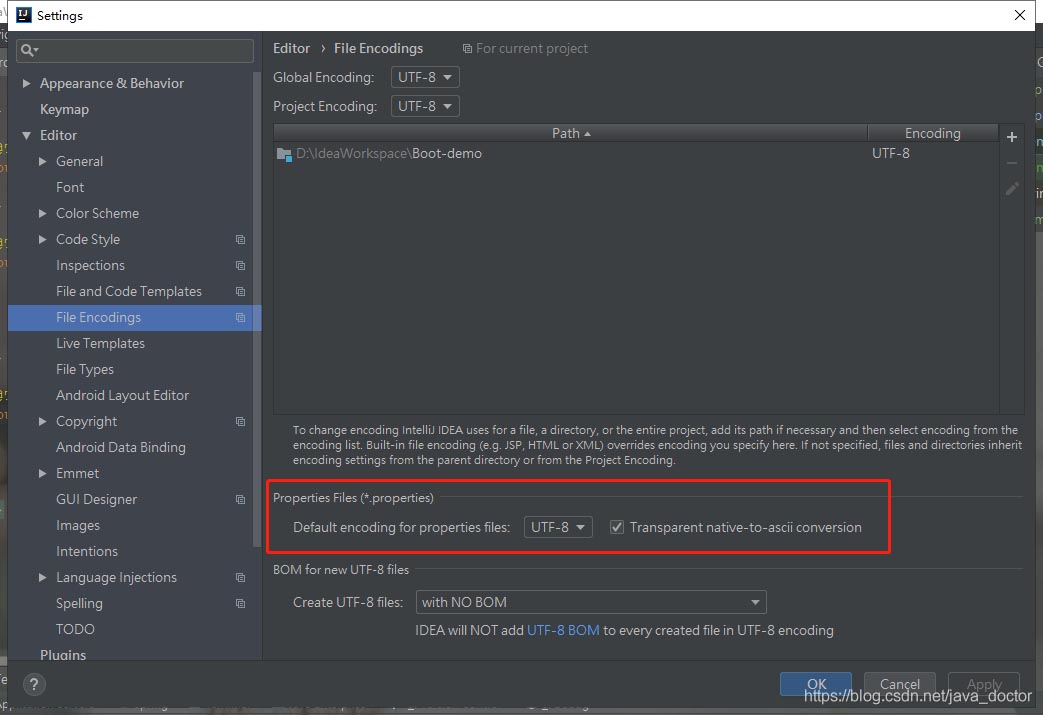Select File Encodings item
This screenshot has width=1043, height=715.
click(x=134, y=317)
